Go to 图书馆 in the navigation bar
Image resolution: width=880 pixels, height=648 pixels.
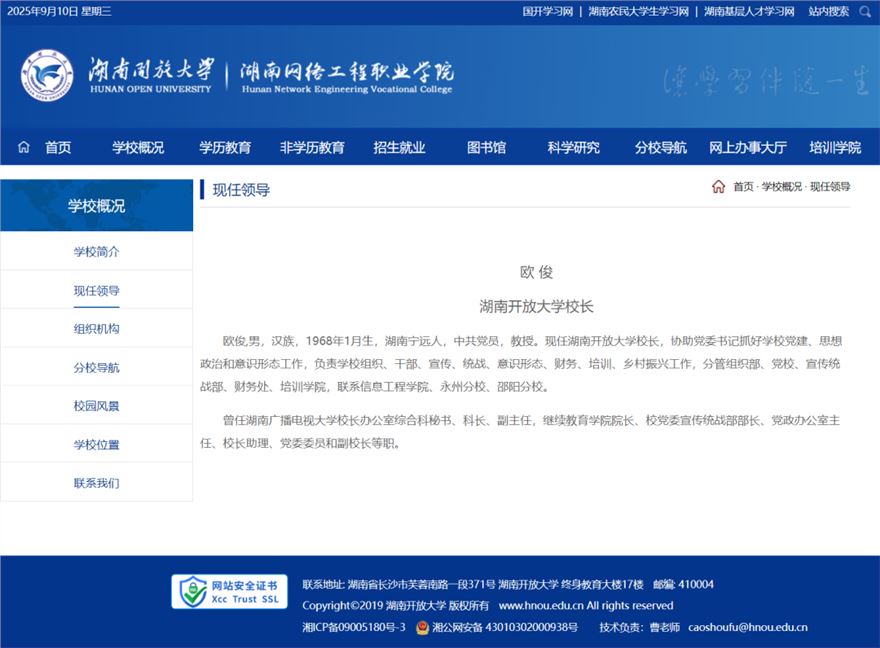click(486, 147)
